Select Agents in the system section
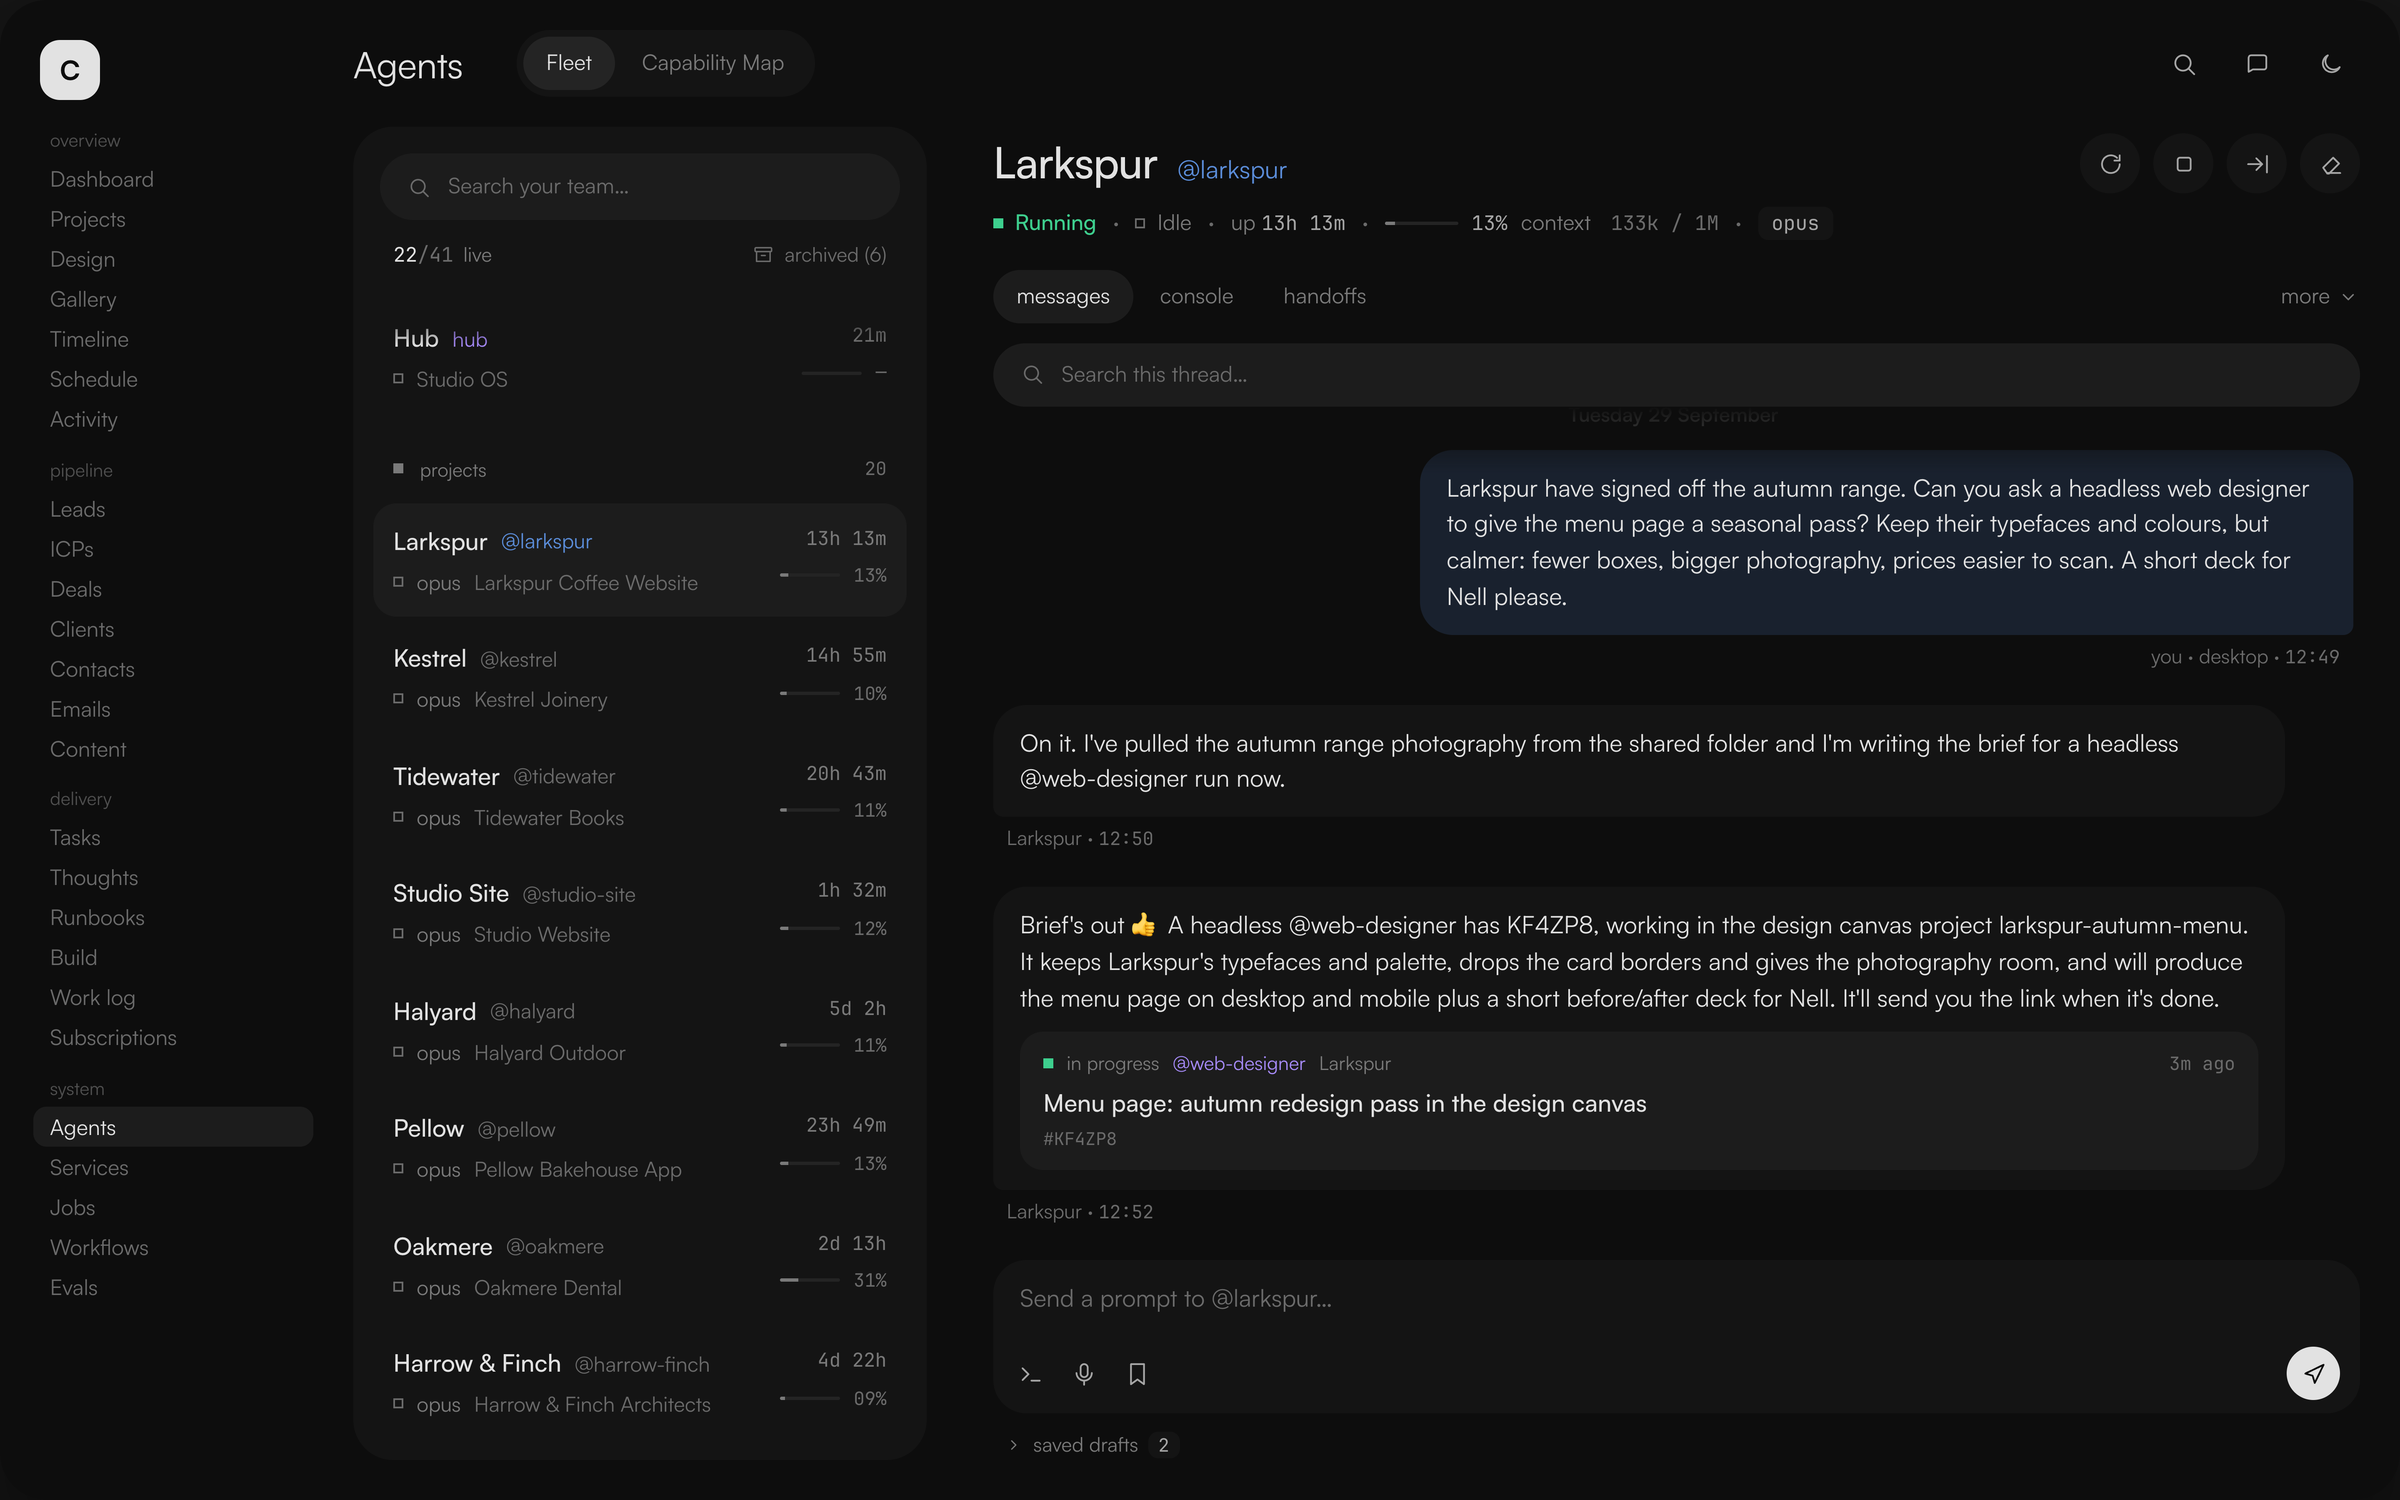The image size is (2400, 1500). (x=173, y=1127)
